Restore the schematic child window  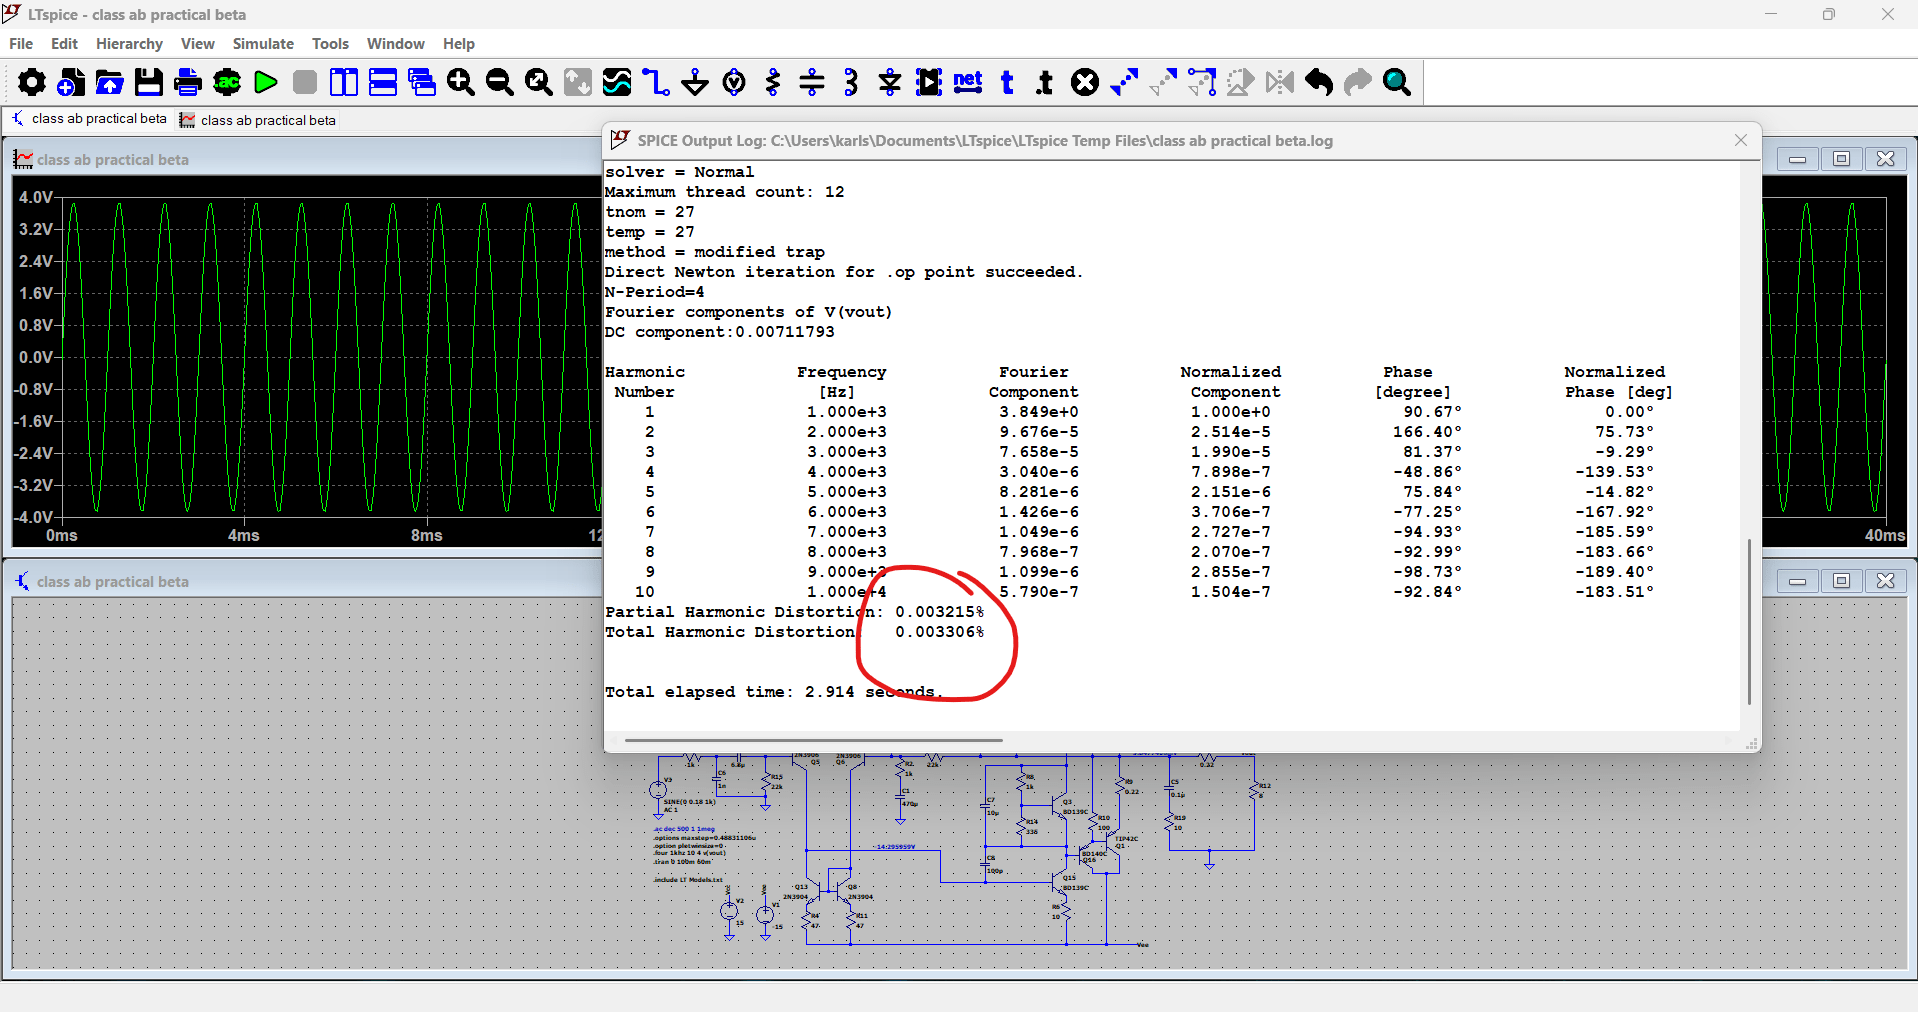pyautogui.click(x=1841, y=581)
